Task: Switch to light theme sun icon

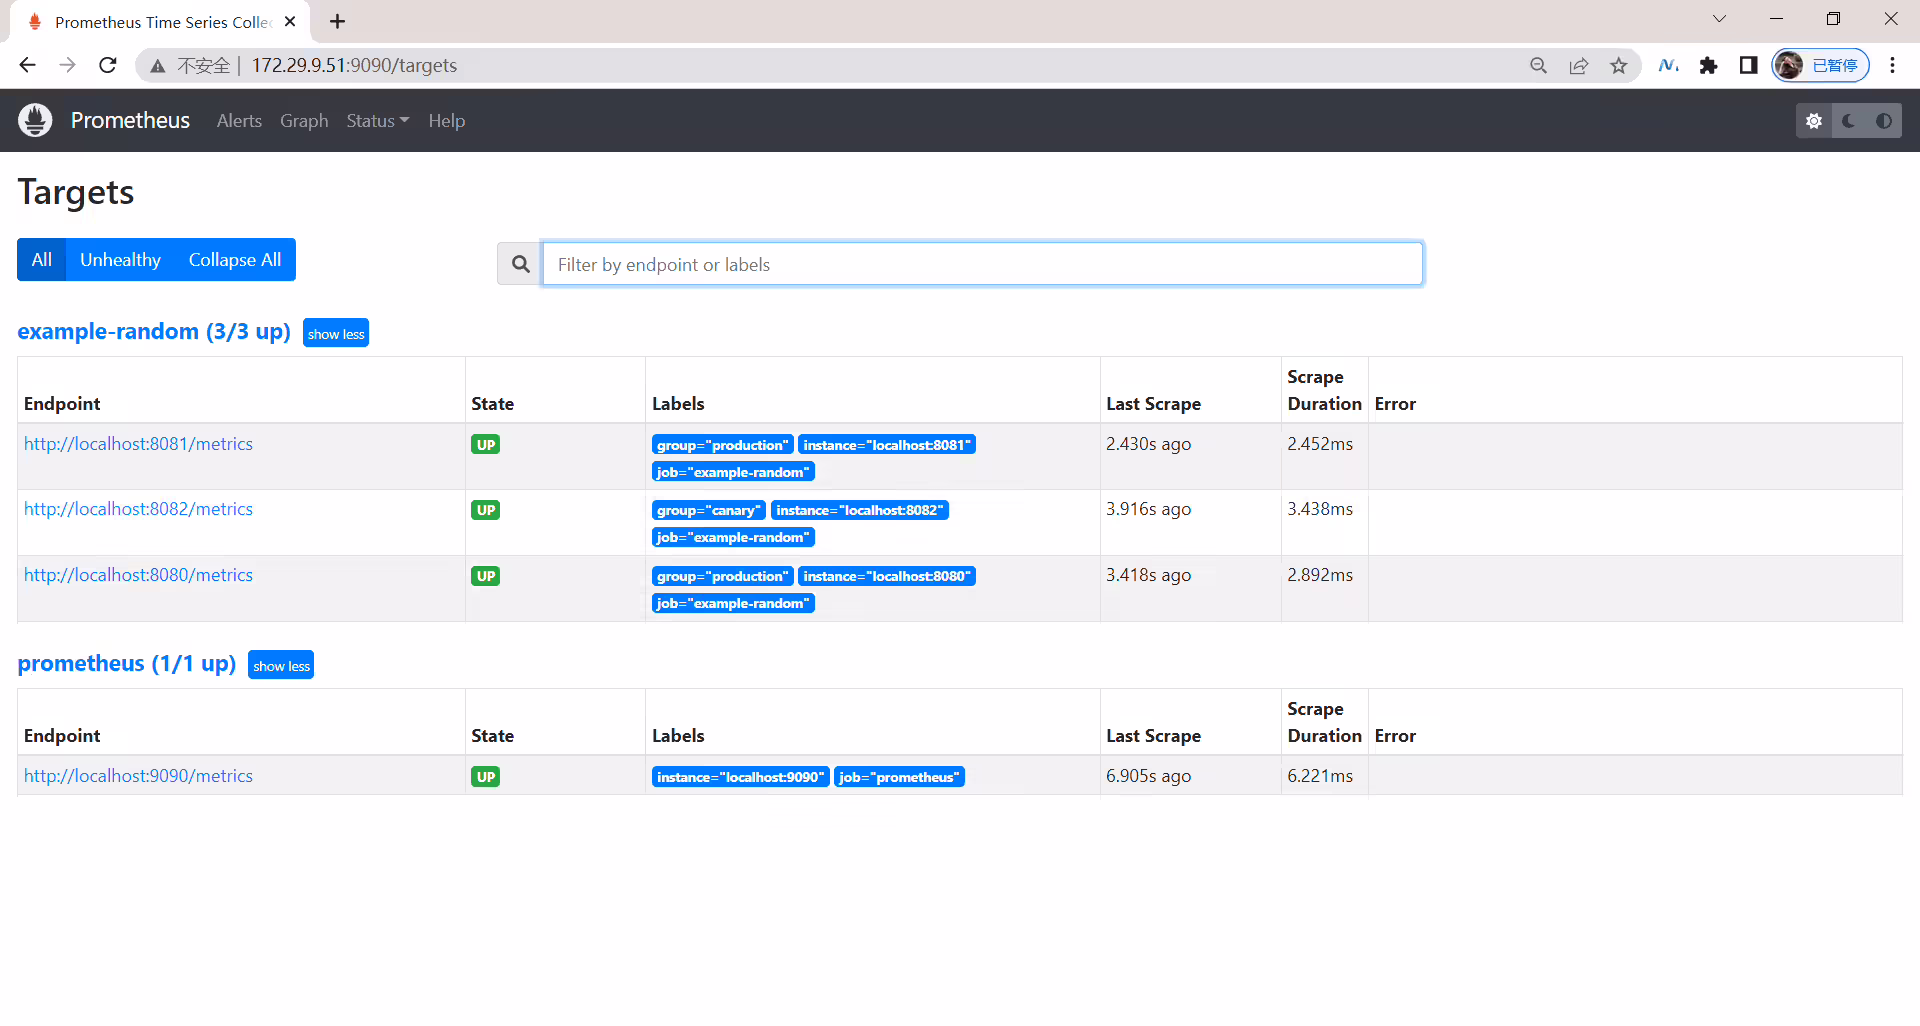Action: (x=1814, y=121)
